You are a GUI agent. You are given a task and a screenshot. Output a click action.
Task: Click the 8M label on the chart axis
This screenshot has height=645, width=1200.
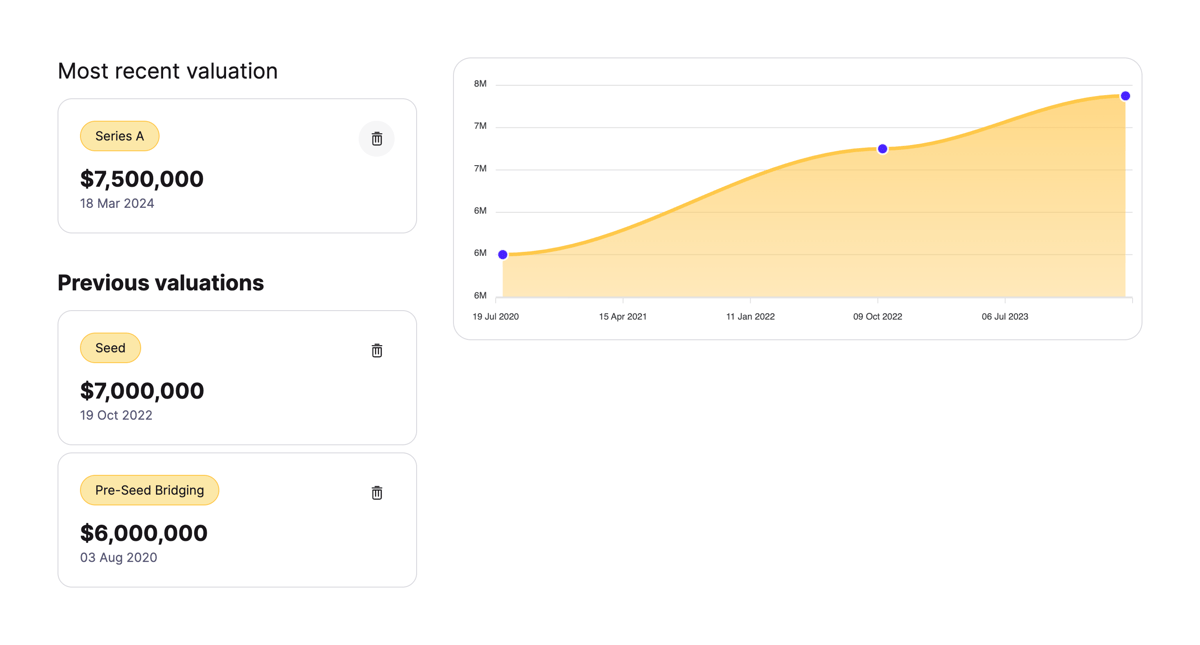click(479, 84)
